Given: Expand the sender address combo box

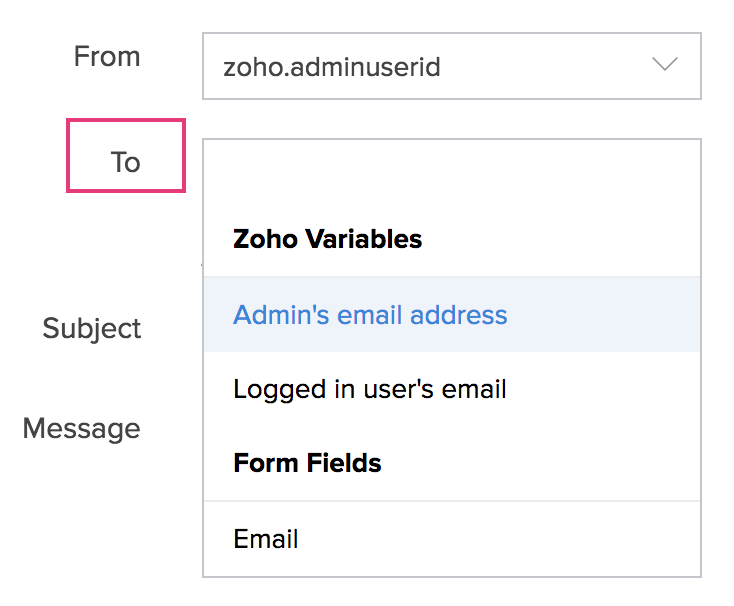Looking at the screenshot, I should (451, 66).
